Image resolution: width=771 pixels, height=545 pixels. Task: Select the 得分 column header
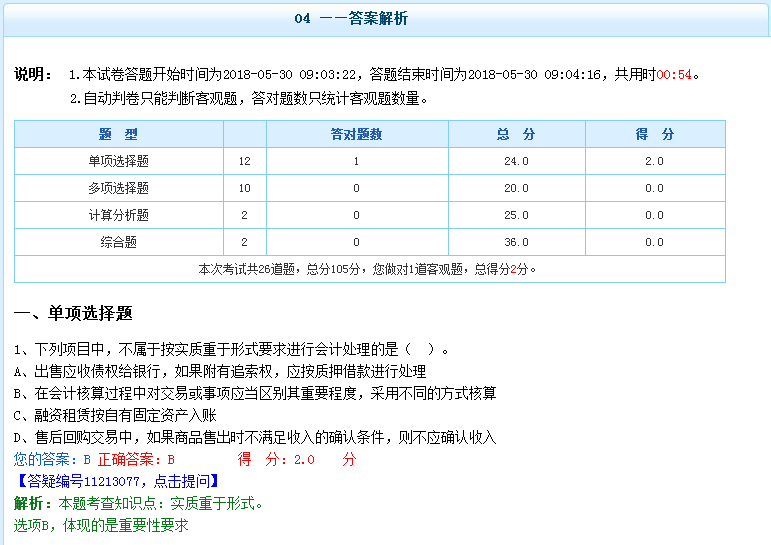point(655,134)
